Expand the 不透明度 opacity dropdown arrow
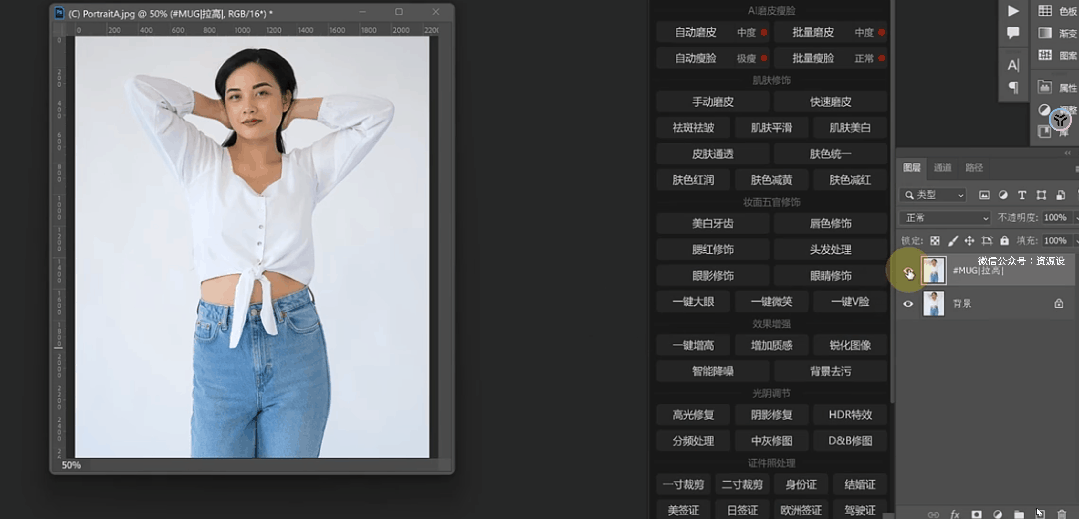This screenshot has height=519, width=1079. pyautogui.click(x=1075, y=218)
